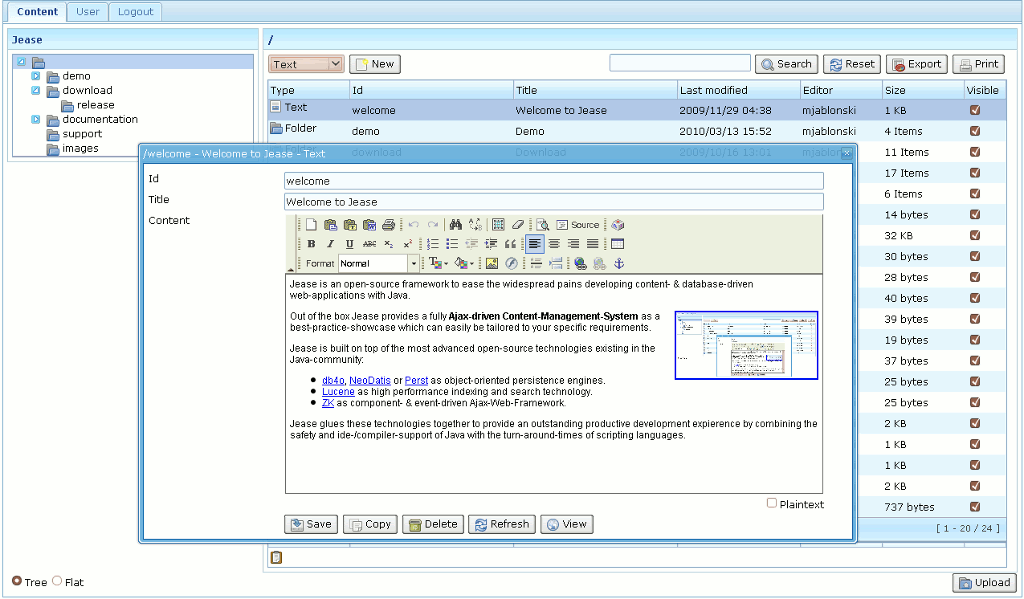This screenshot has width=1024, height=599.
Task: Insert a bulleted list
Action: (x=452, y=244)
